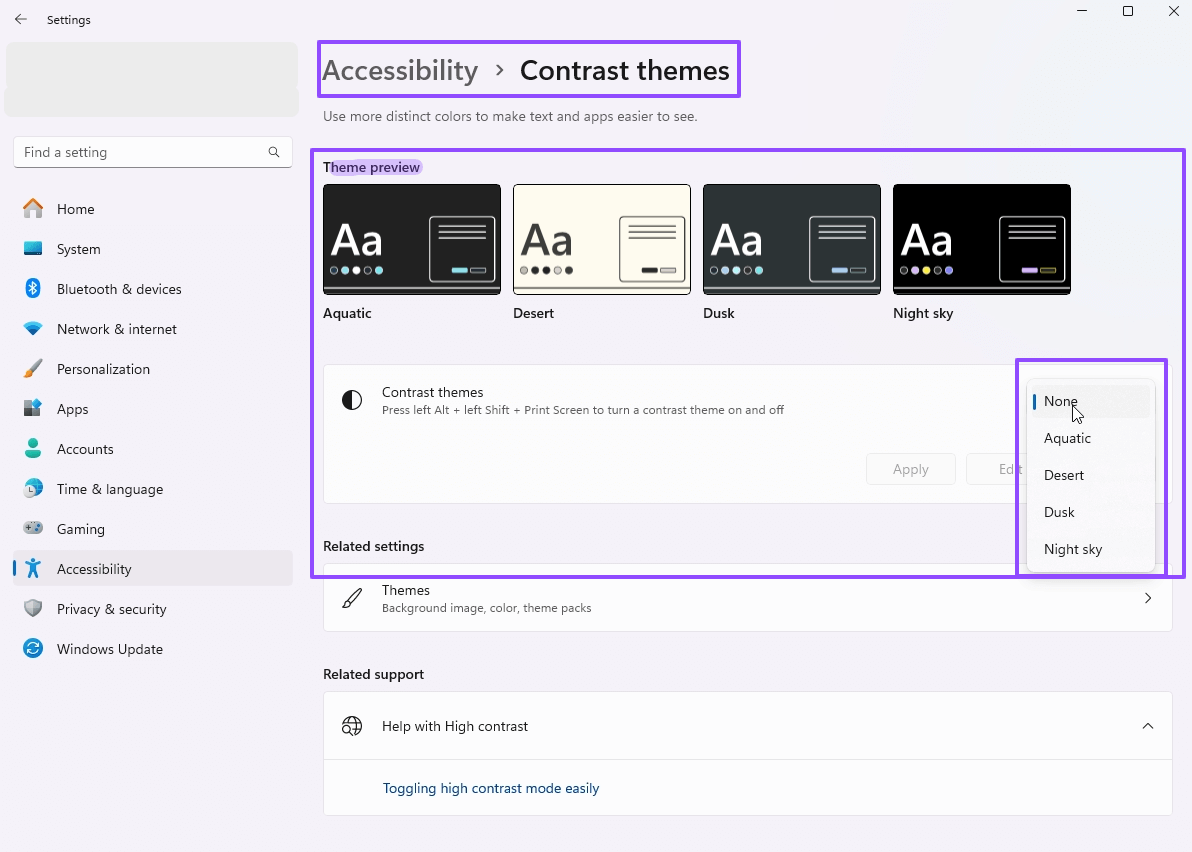Click the Windows Update icon
This screenshot has height=852, width=1192.
pos(33,649)
